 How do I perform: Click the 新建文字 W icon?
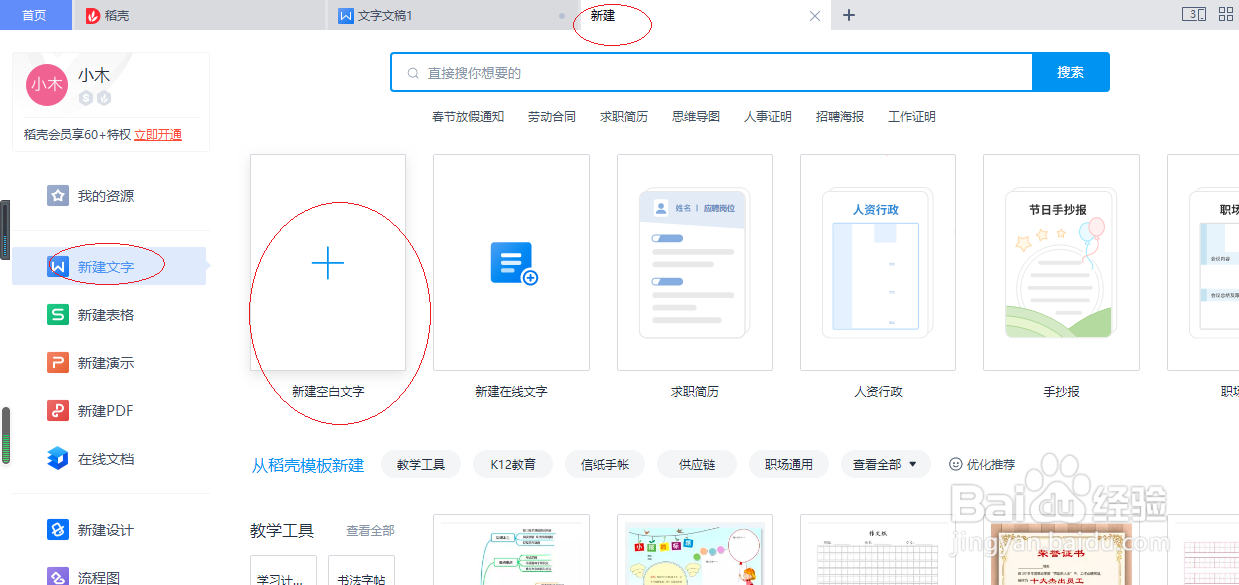[58, 267]
